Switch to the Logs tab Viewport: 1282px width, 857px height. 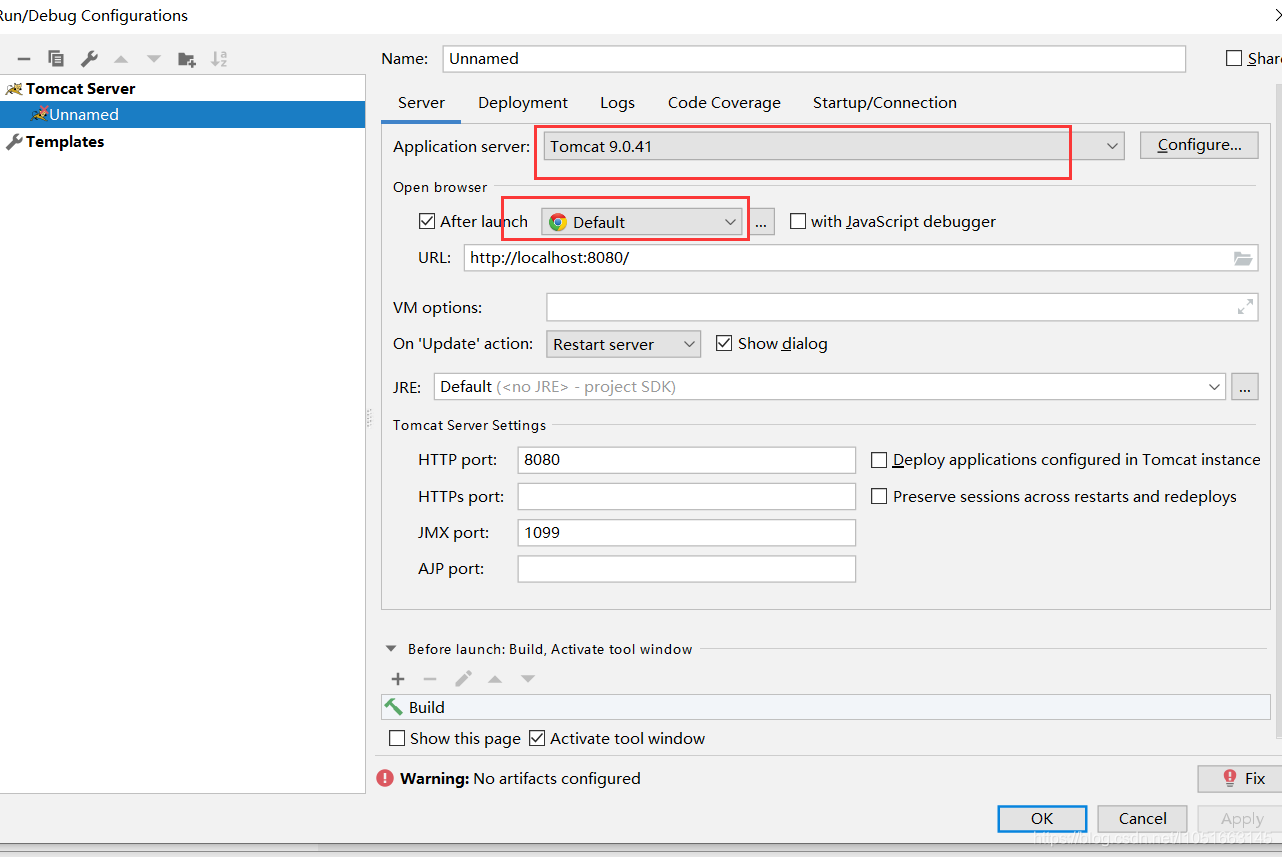pyautogui.click(x=617, y=102)
